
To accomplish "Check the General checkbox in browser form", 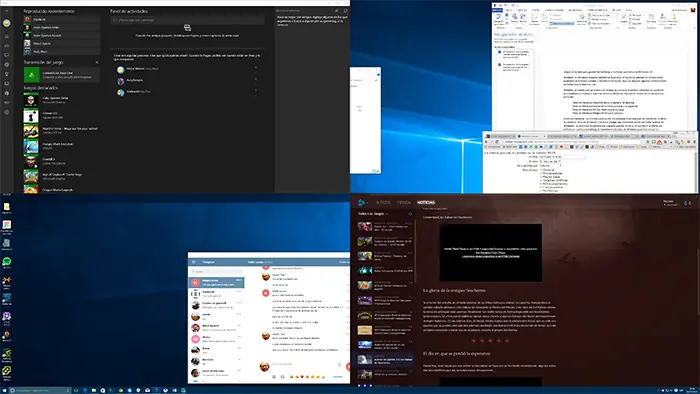I will click(x=541, y=170).
